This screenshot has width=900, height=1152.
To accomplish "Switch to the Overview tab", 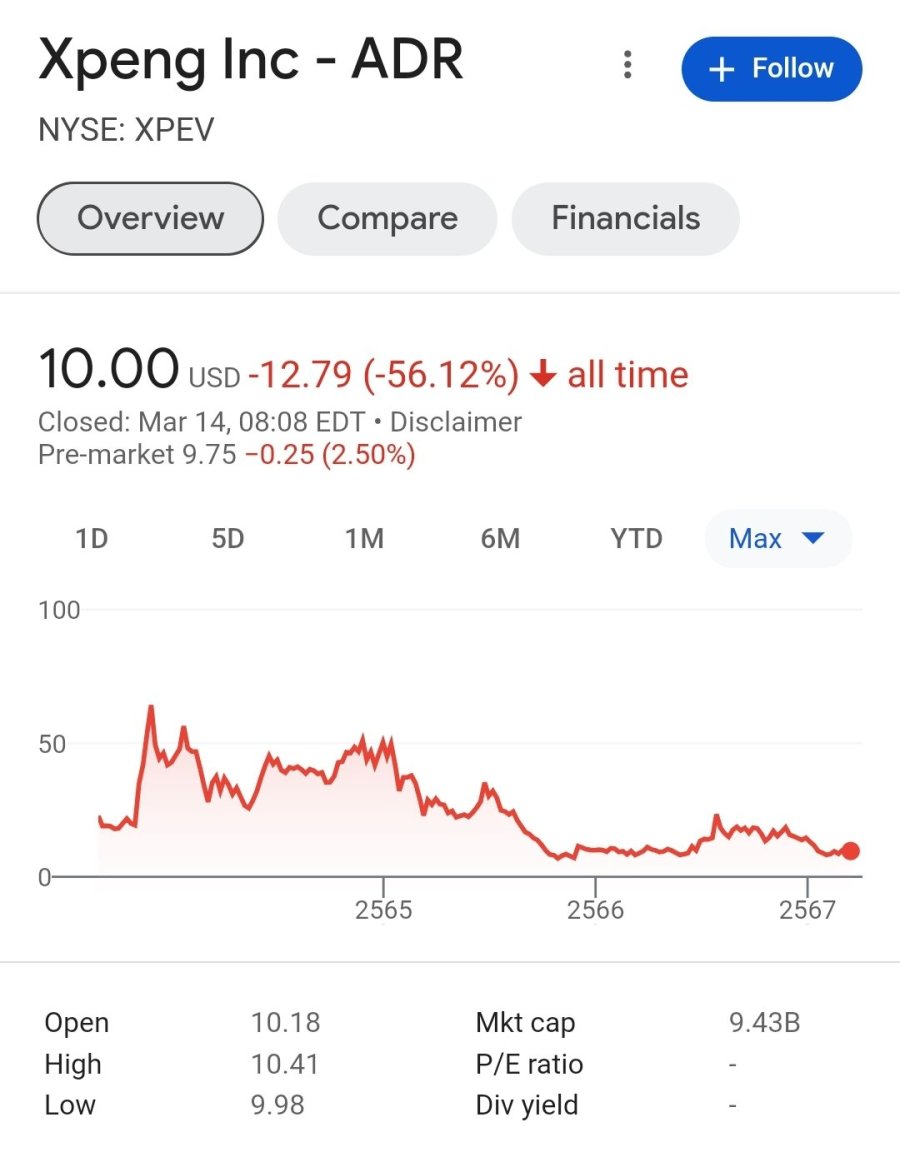I will [151, 218].
